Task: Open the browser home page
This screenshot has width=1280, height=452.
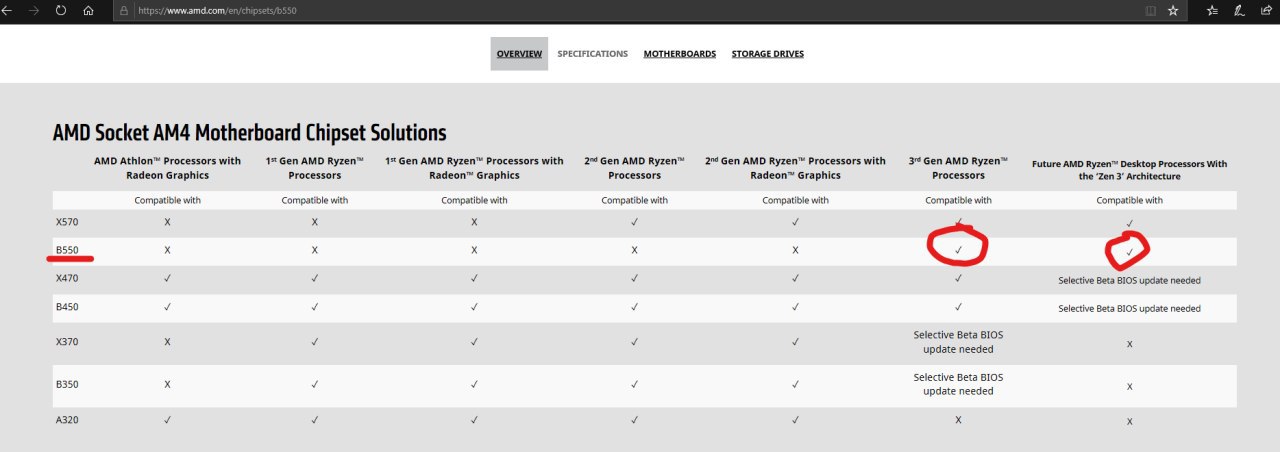Action: coord(88,10)
